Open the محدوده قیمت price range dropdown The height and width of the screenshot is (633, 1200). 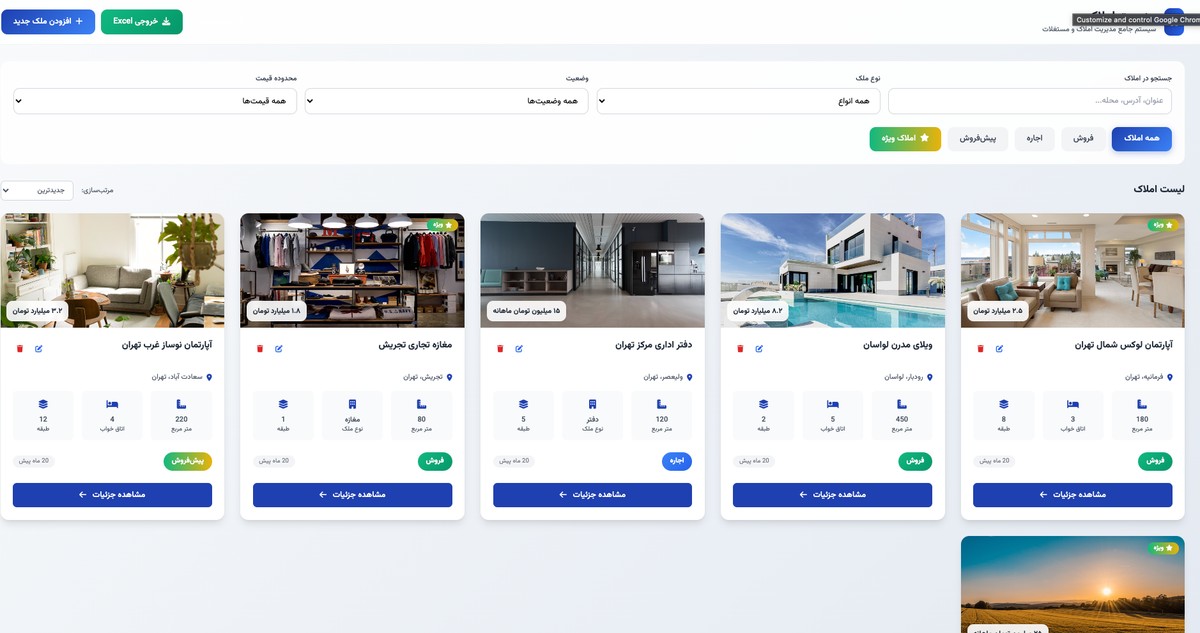pos(155,101)
